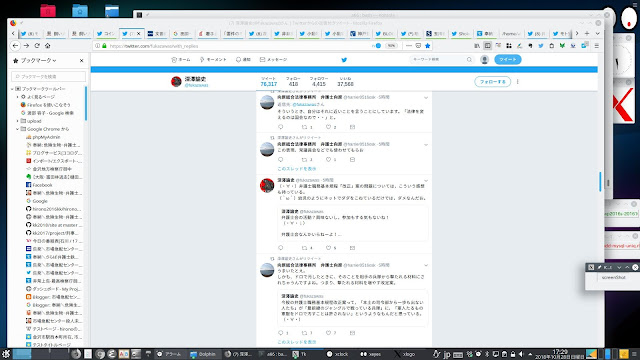
Task: View the following count 418
Action: pyautogui.click(x=293, y=82)
